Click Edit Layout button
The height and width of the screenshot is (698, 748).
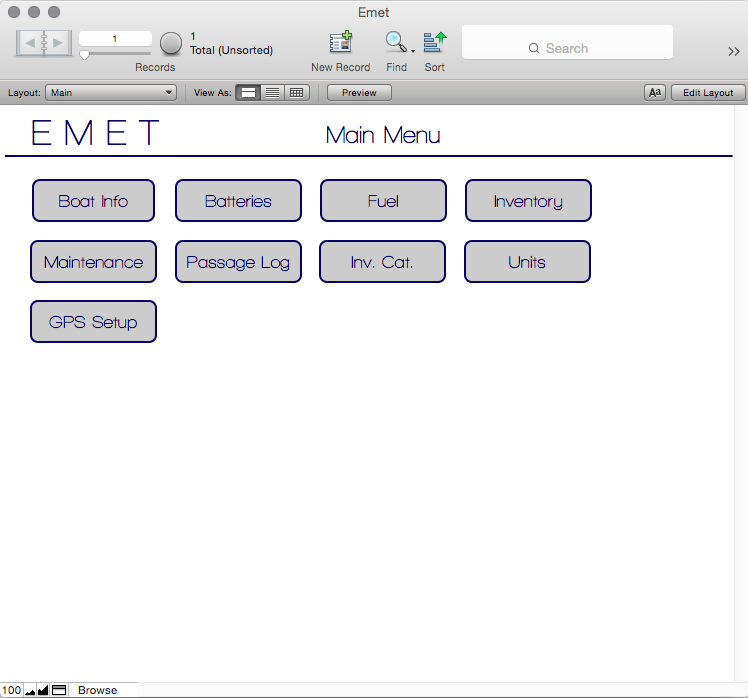tap(708, 93)
